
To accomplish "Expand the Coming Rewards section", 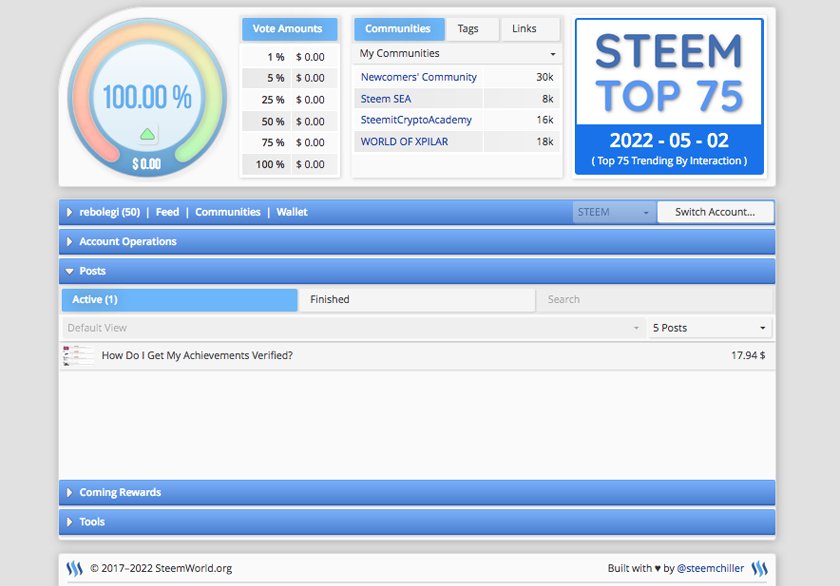I will pos(417,492).
